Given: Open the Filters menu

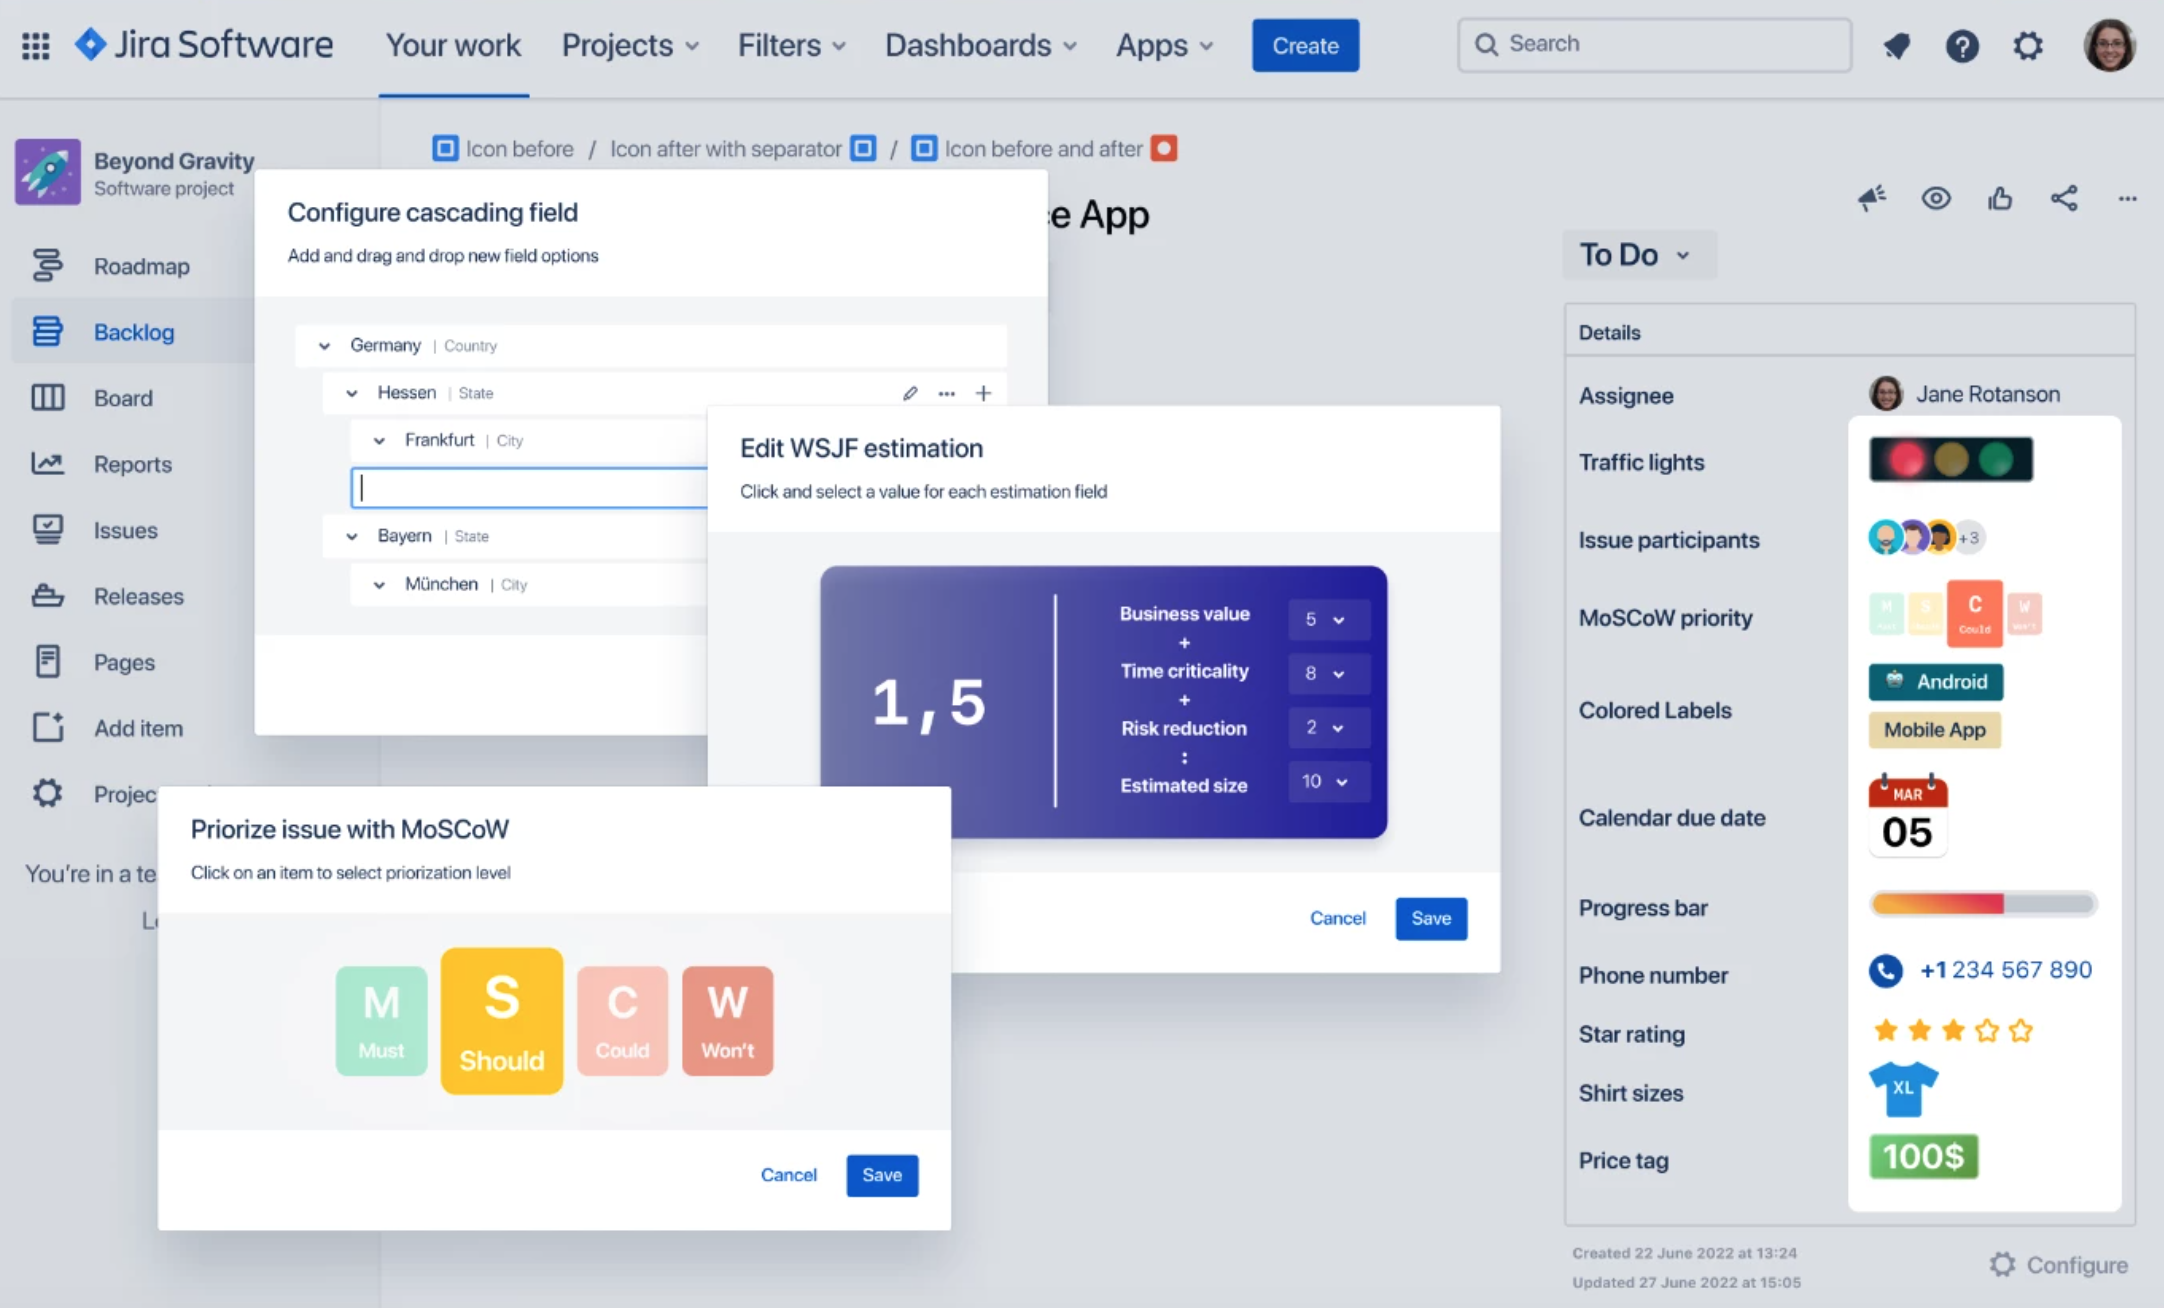Looking at the screenshot, I should 791,46.
